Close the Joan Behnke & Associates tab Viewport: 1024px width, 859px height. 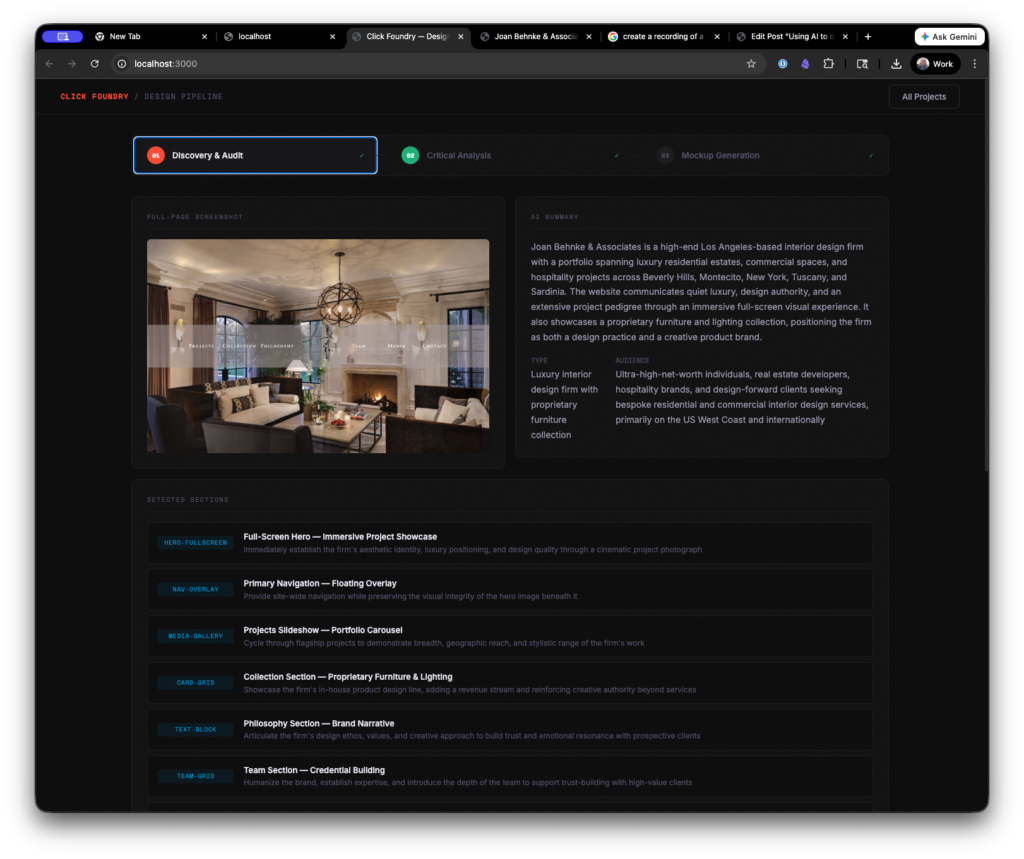[588, 36]
